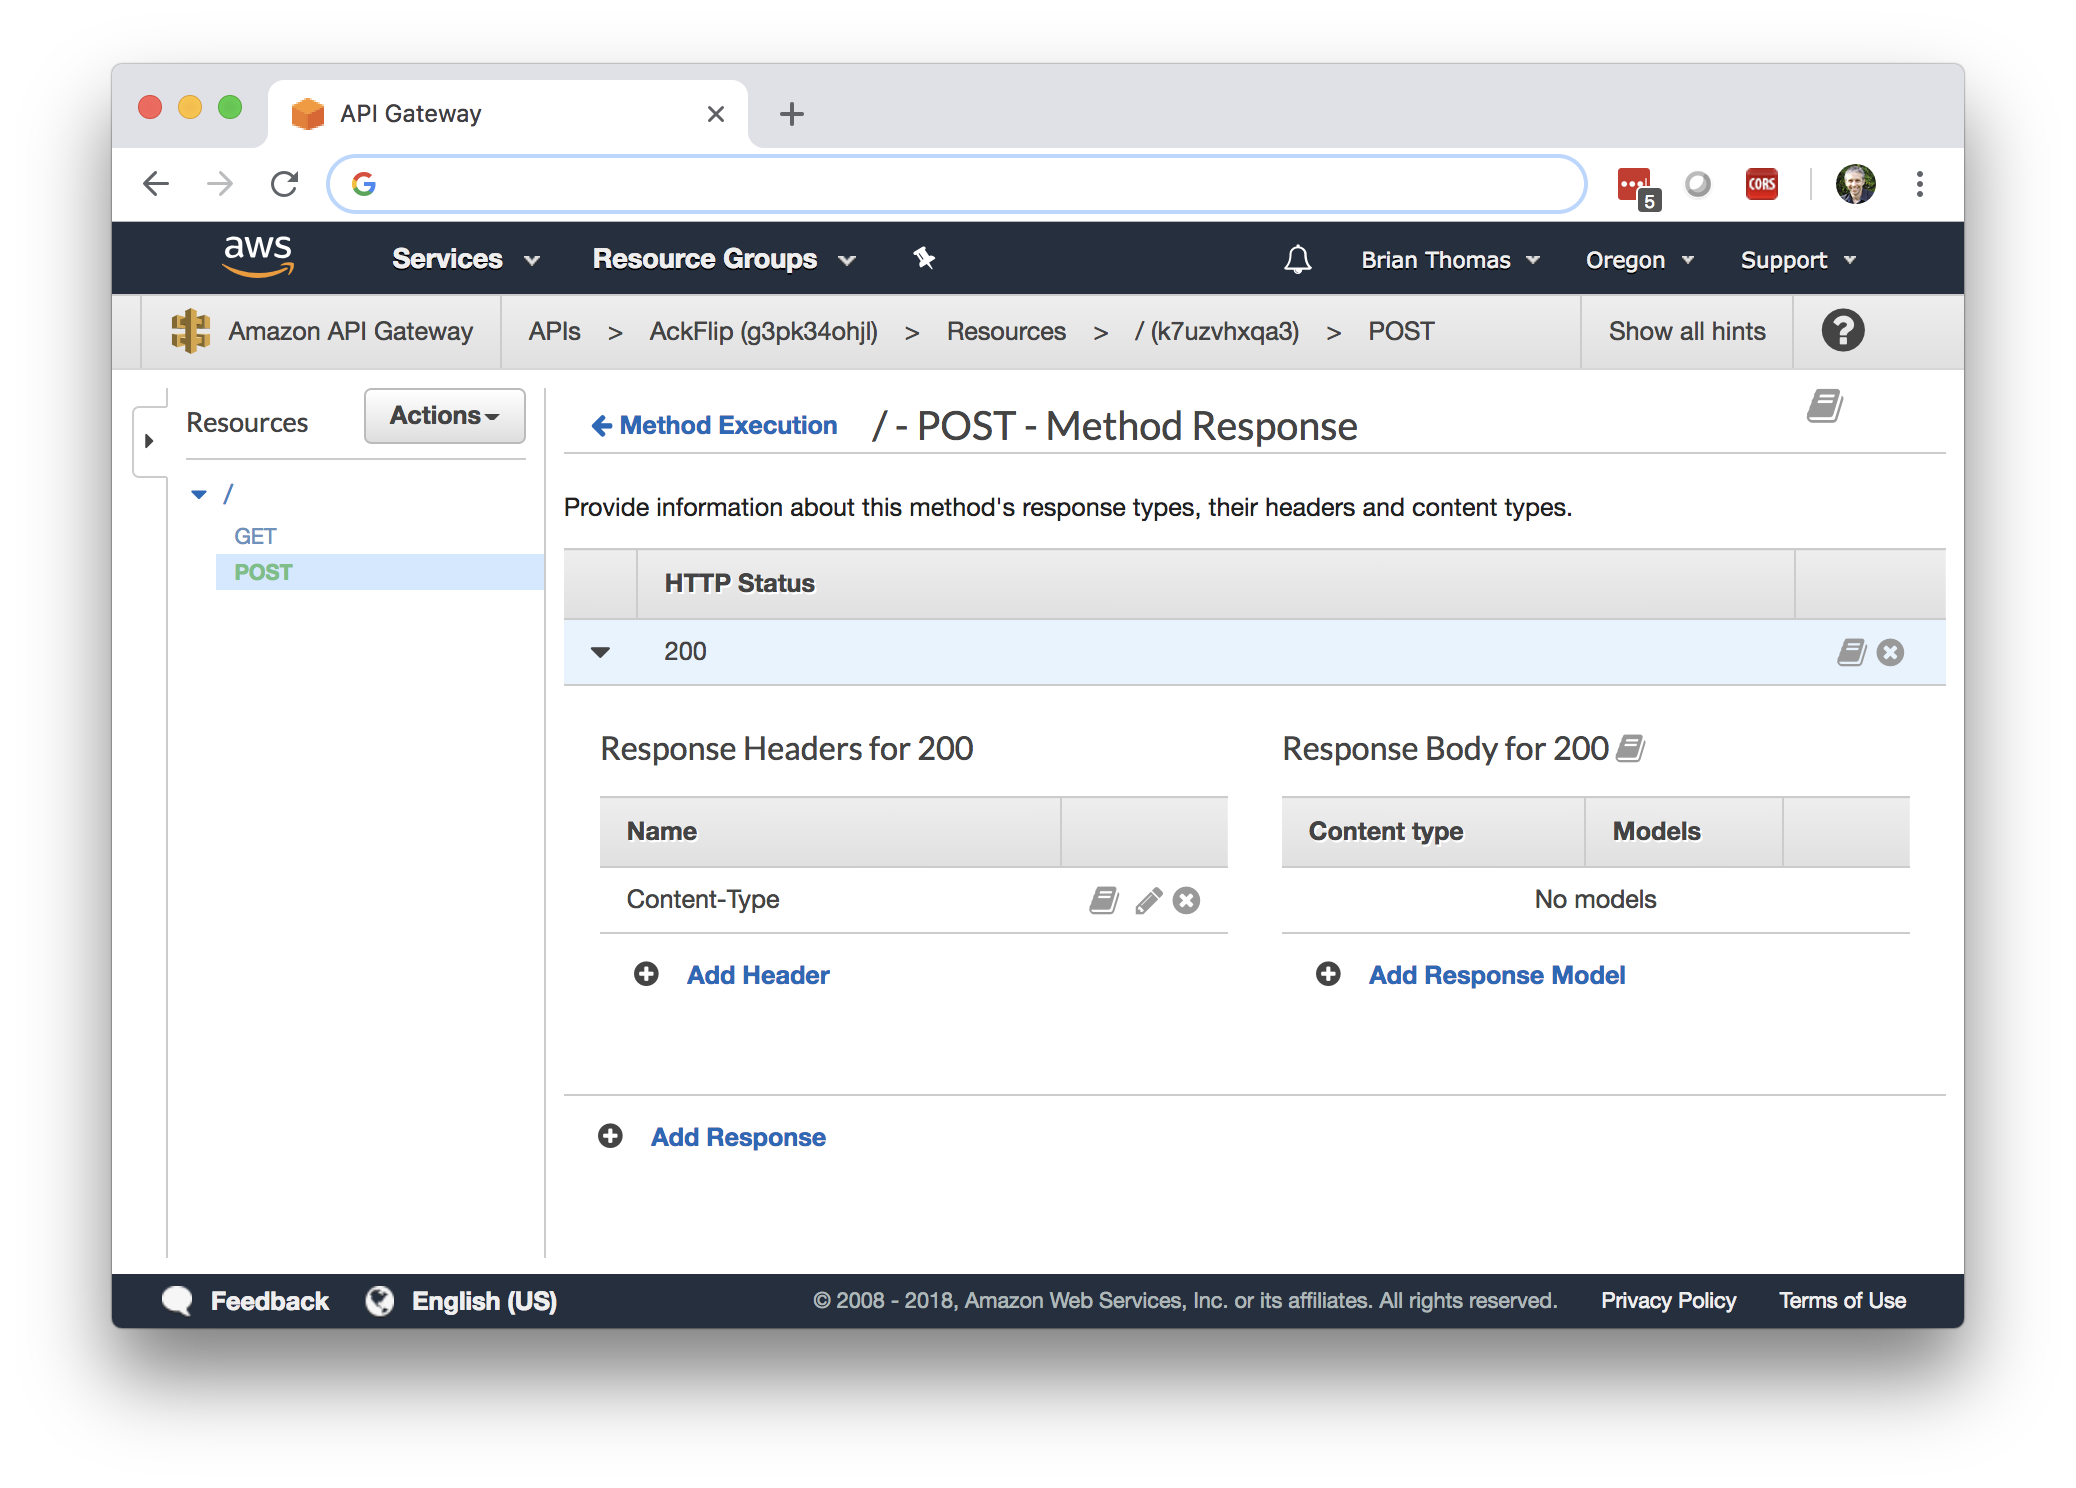This screenshot has width=2076, height=1488.
Task: Edit the Content-Type header with the pencil
Action: [1148, 900]
